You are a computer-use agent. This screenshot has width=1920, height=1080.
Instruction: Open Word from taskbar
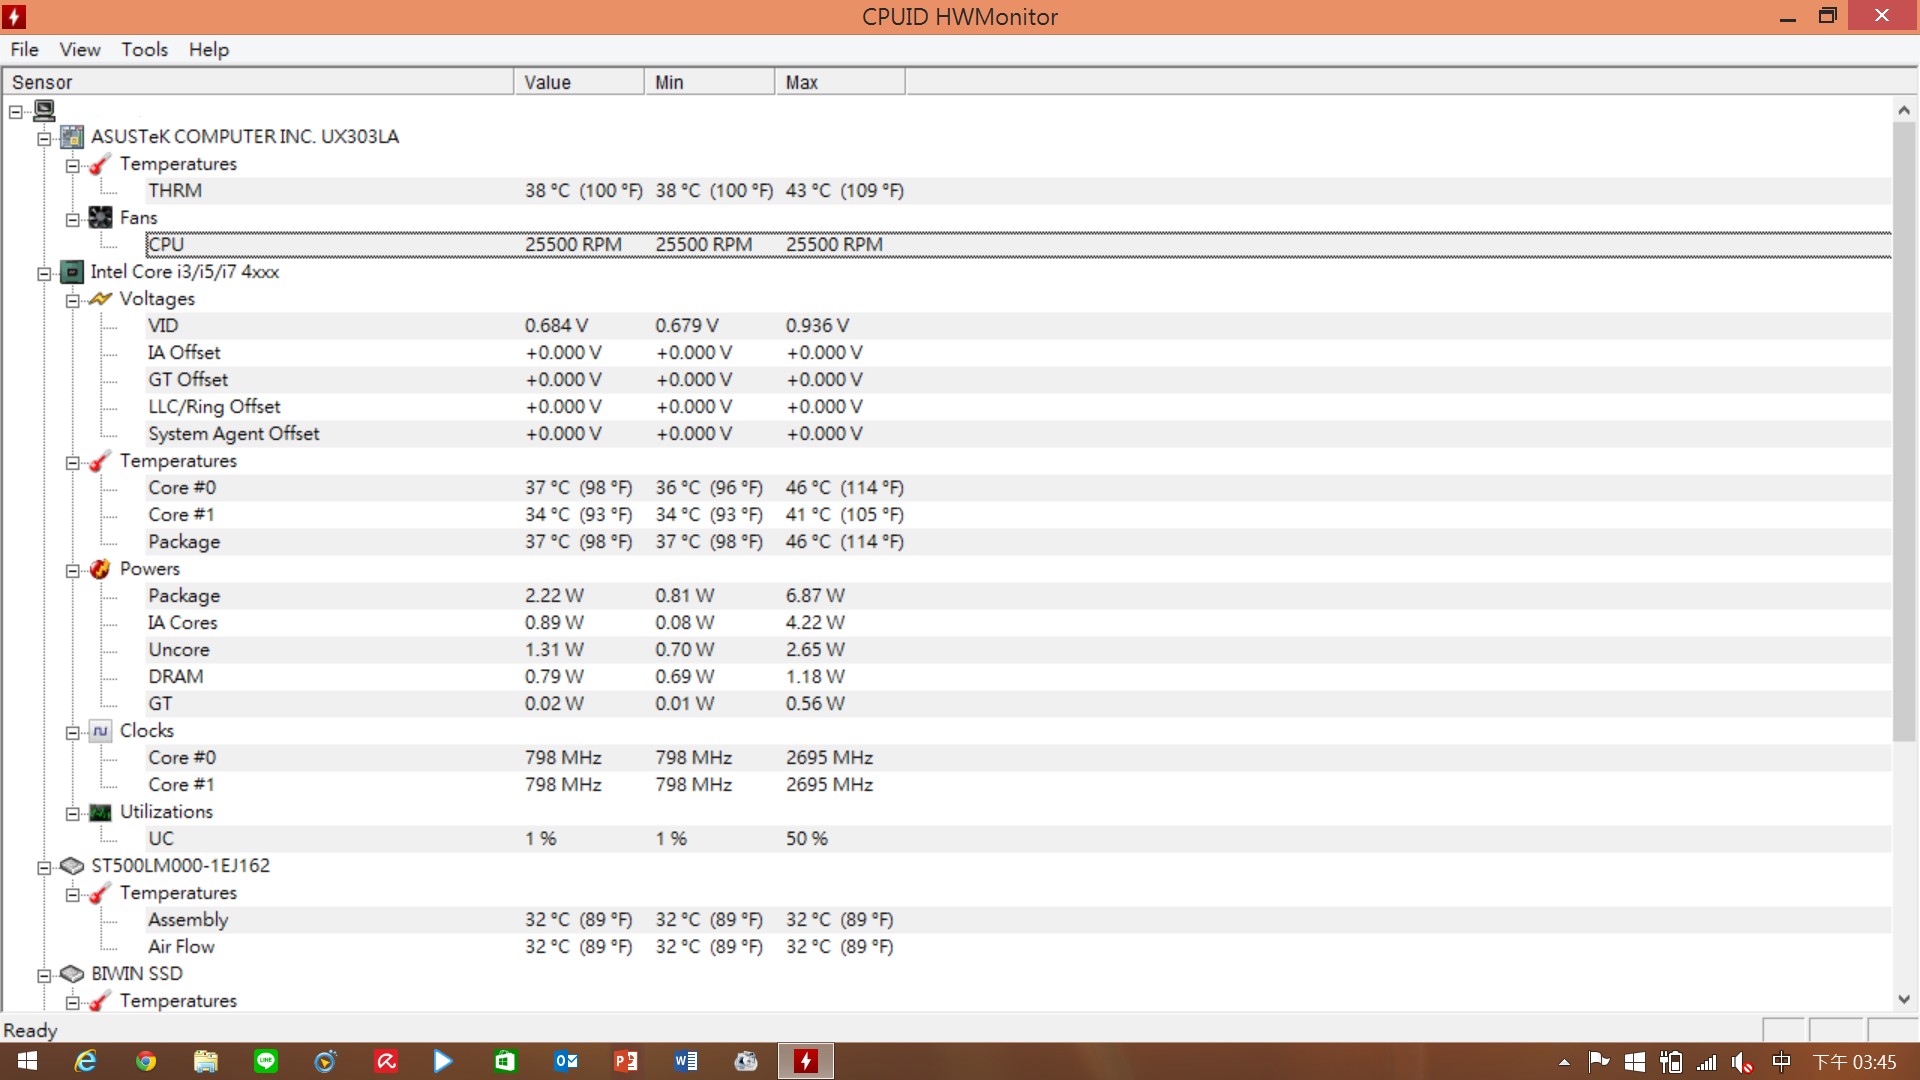pos(686,1061)
